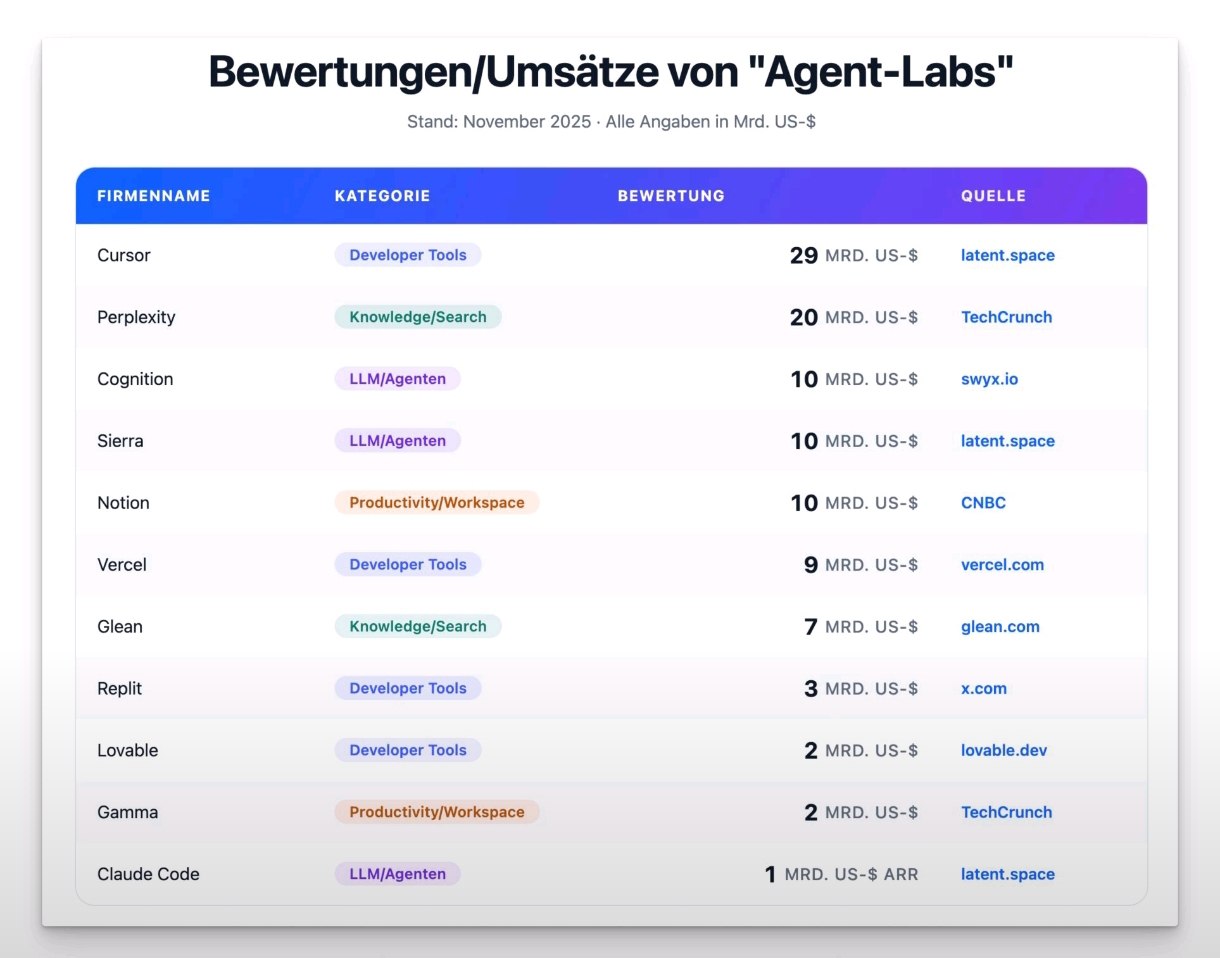Open the vercel.com source link
Viewport: 1220px width, 958px height.
[x=1002, y=565]
